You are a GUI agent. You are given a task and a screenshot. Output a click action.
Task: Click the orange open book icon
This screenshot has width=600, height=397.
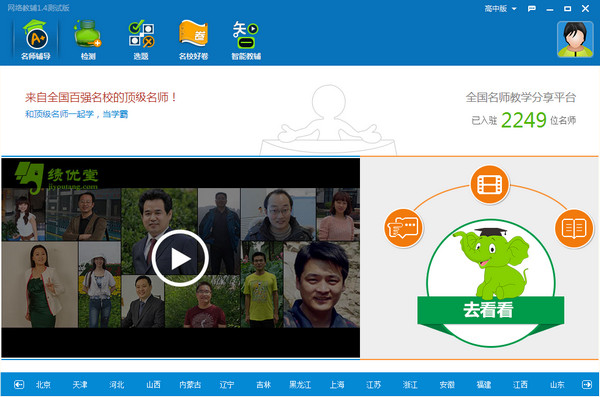coord(574,228)
